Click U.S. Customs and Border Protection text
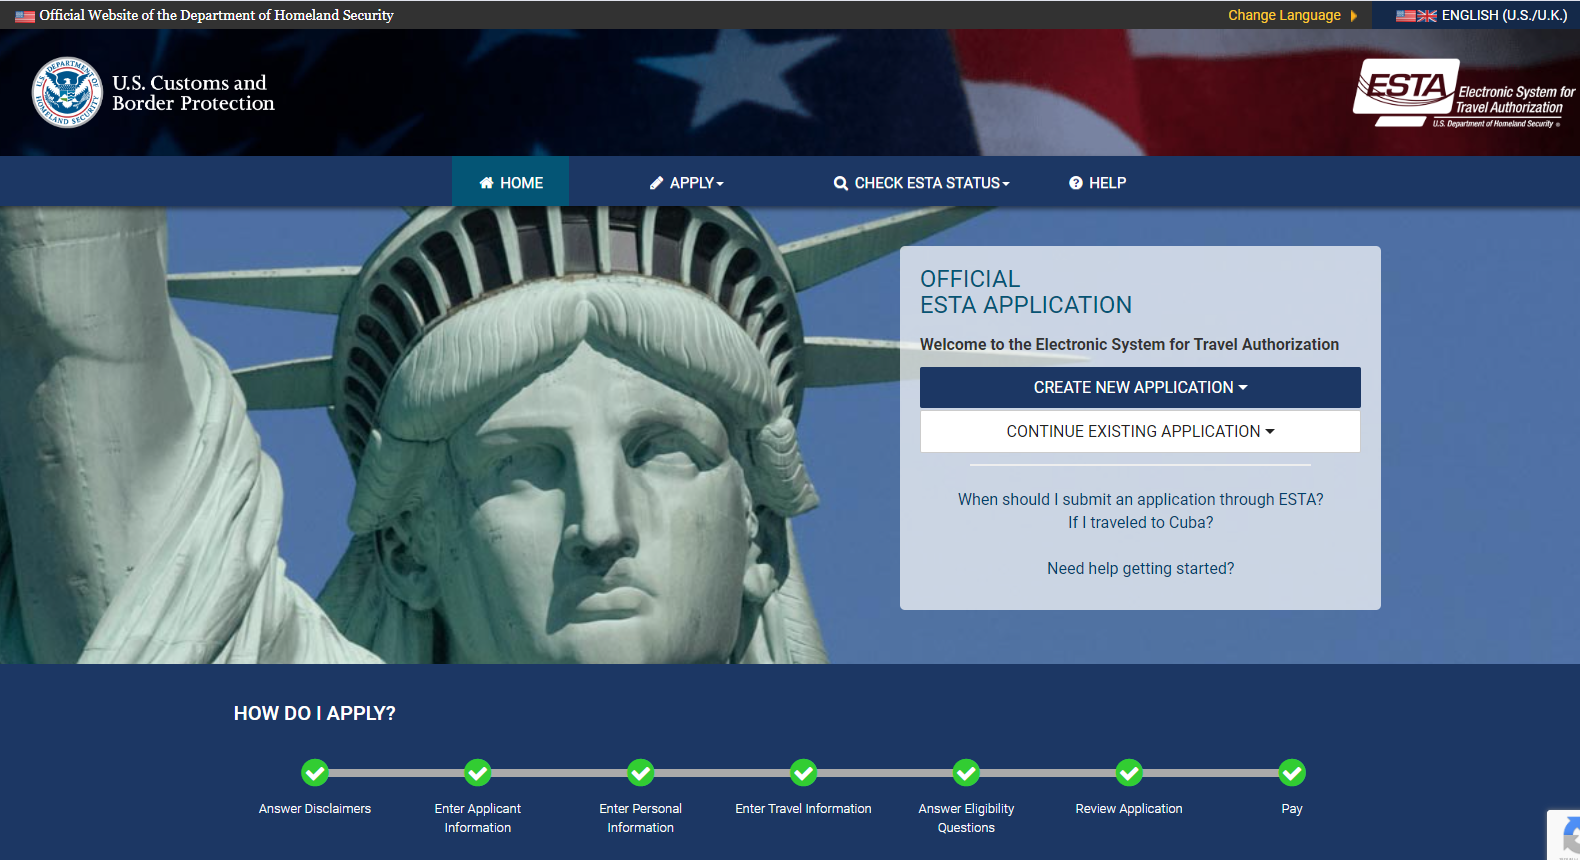Image resolution: width=1580 pixels, height=860 pixels. [193, 93]
